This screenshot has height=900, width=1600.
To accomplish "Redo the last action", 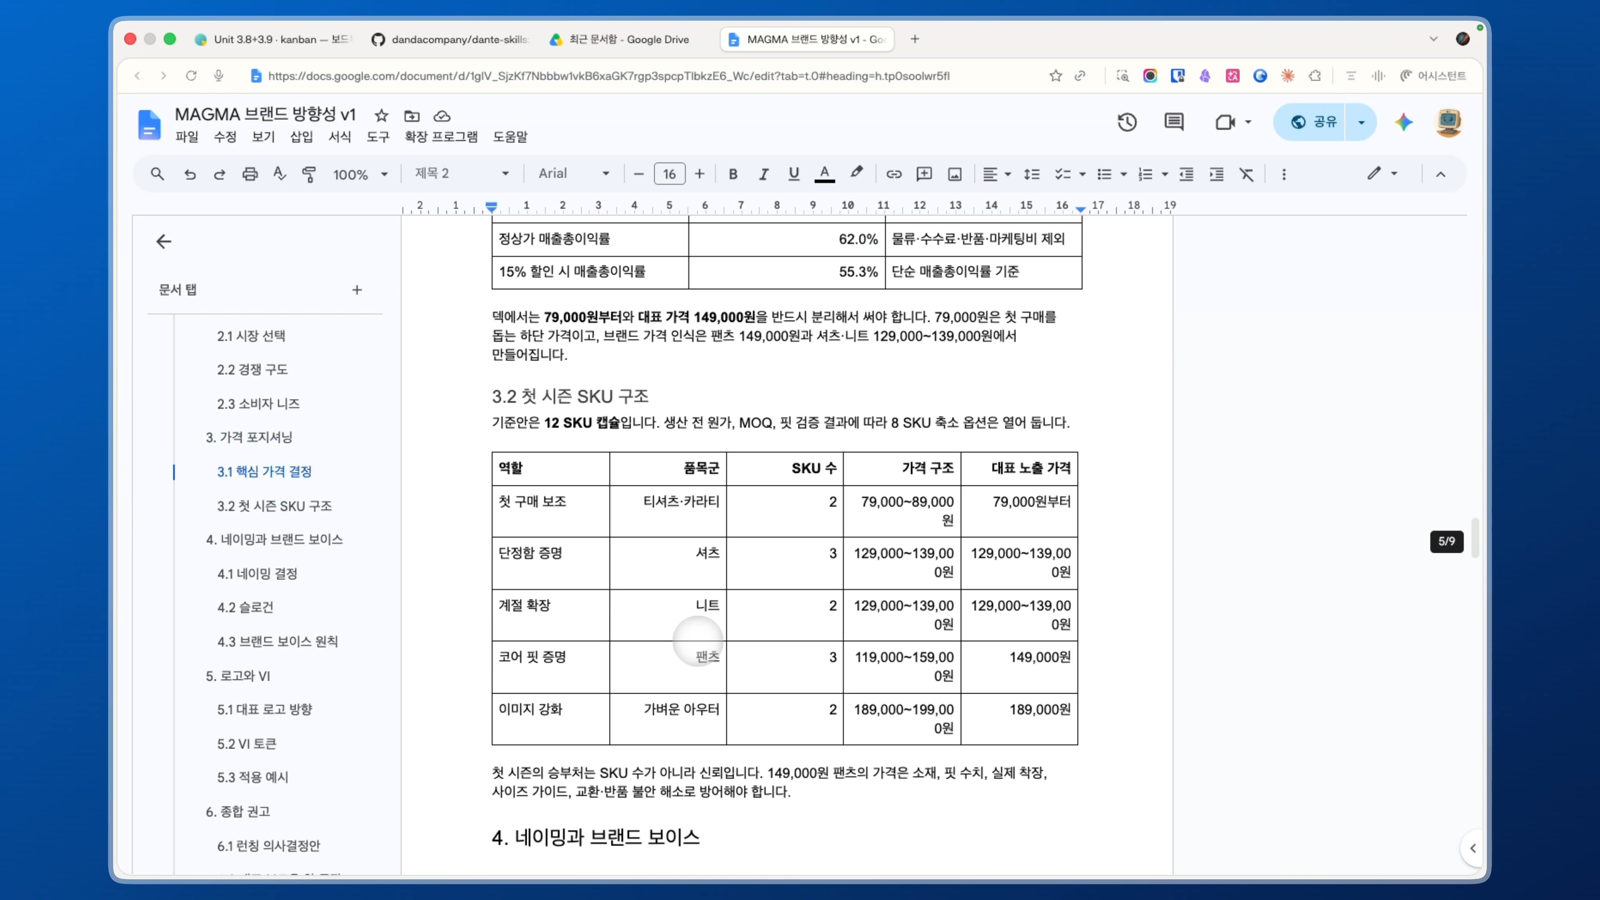I will point(219,174).
